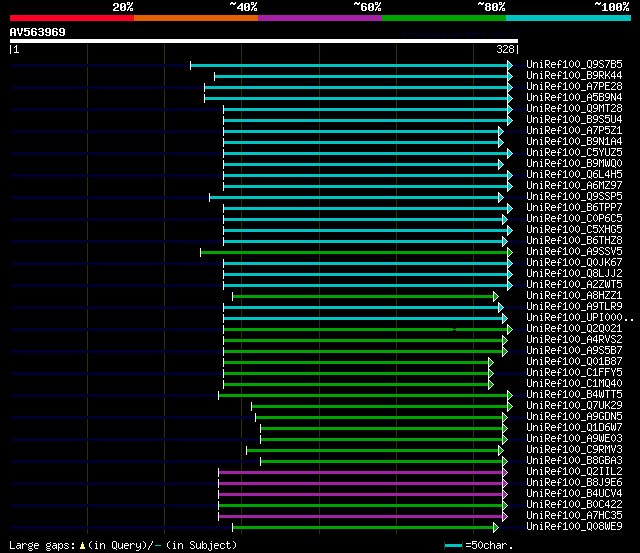Select the UniRef100_A7PE28 label
Image resolution: width=640 pixels, height=553 pixels.
pyautogui.click(x=574, y=87)
